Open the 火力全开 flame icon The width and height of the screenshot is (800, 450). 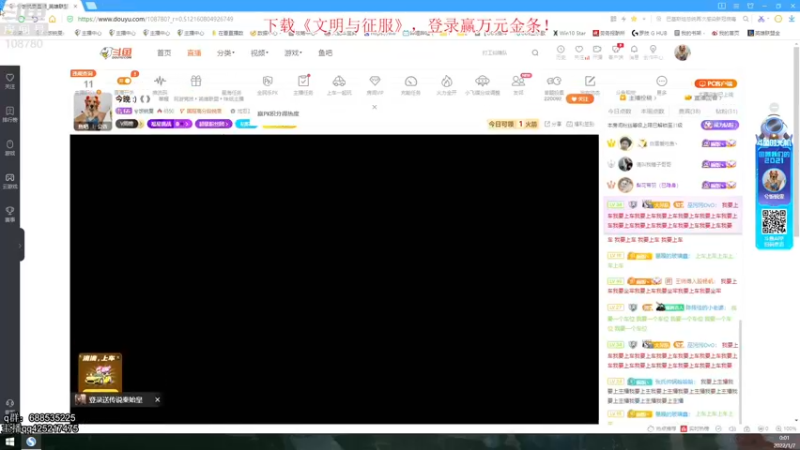(446, 81)
